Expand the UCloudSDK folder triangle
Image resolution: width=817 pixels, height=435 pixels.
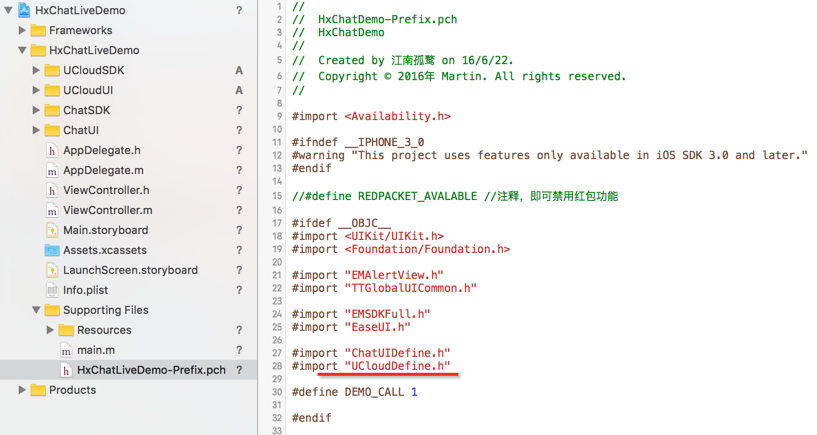pos(36,70)
